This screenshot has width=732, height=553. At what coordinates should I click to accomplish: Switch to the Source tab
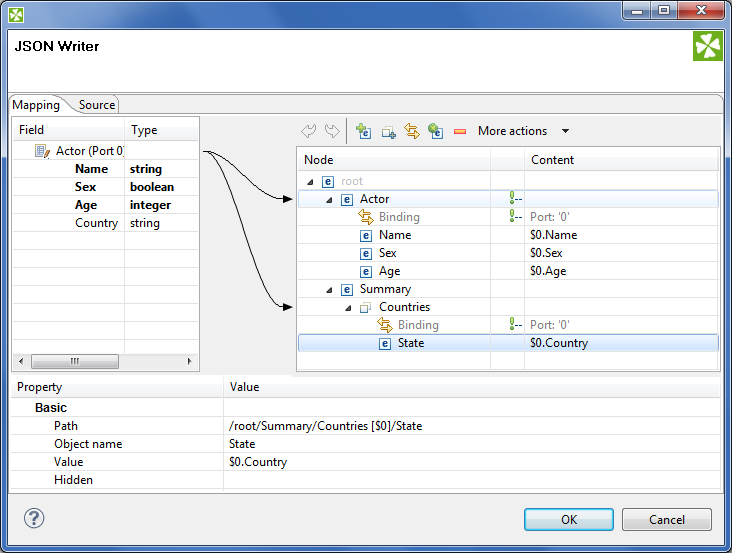tap(97, 105)
